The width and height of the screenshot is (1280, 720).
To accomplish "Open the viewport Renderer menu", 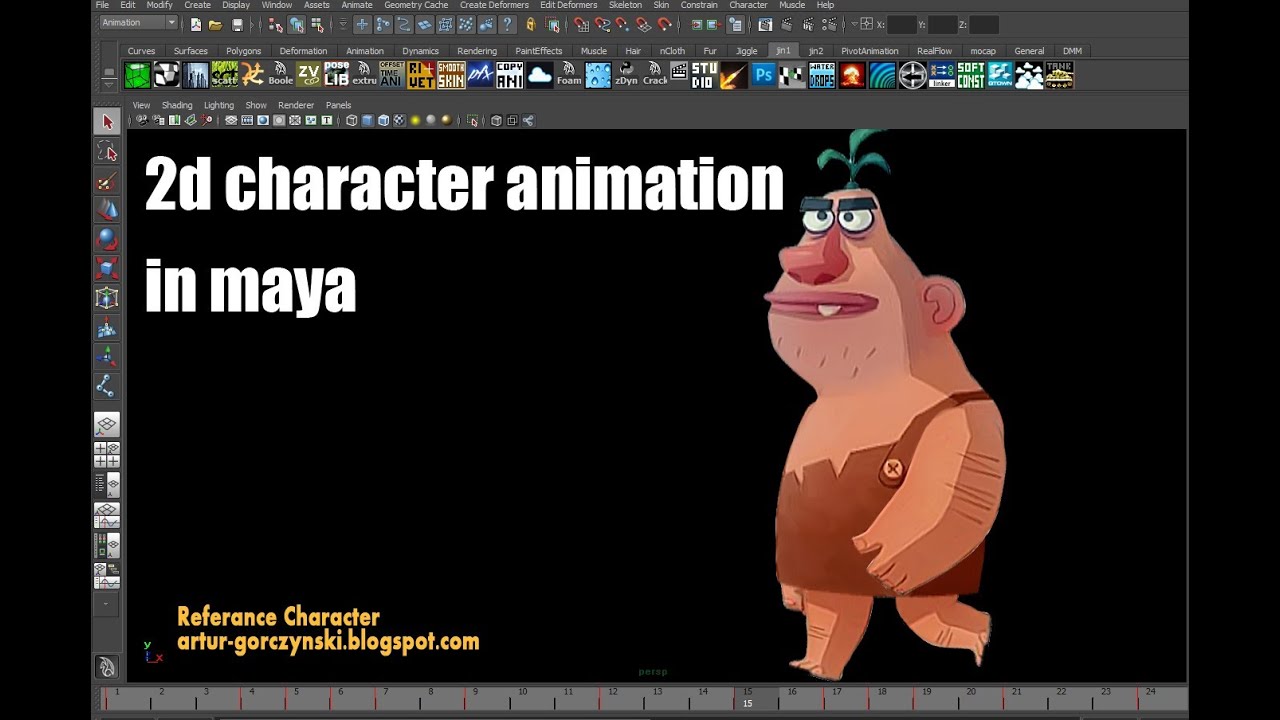I will tap(296, 105).
